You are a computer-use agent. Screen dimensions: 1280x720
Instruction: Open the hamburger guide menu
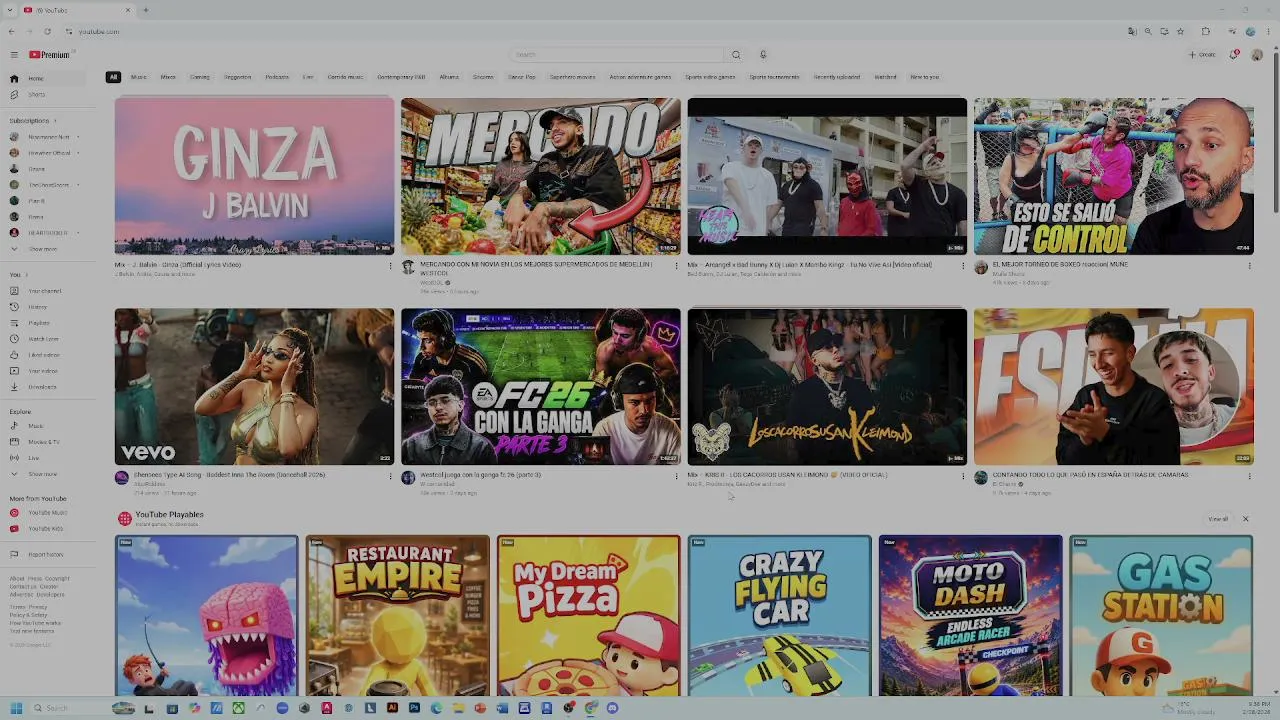pos(14,55)
